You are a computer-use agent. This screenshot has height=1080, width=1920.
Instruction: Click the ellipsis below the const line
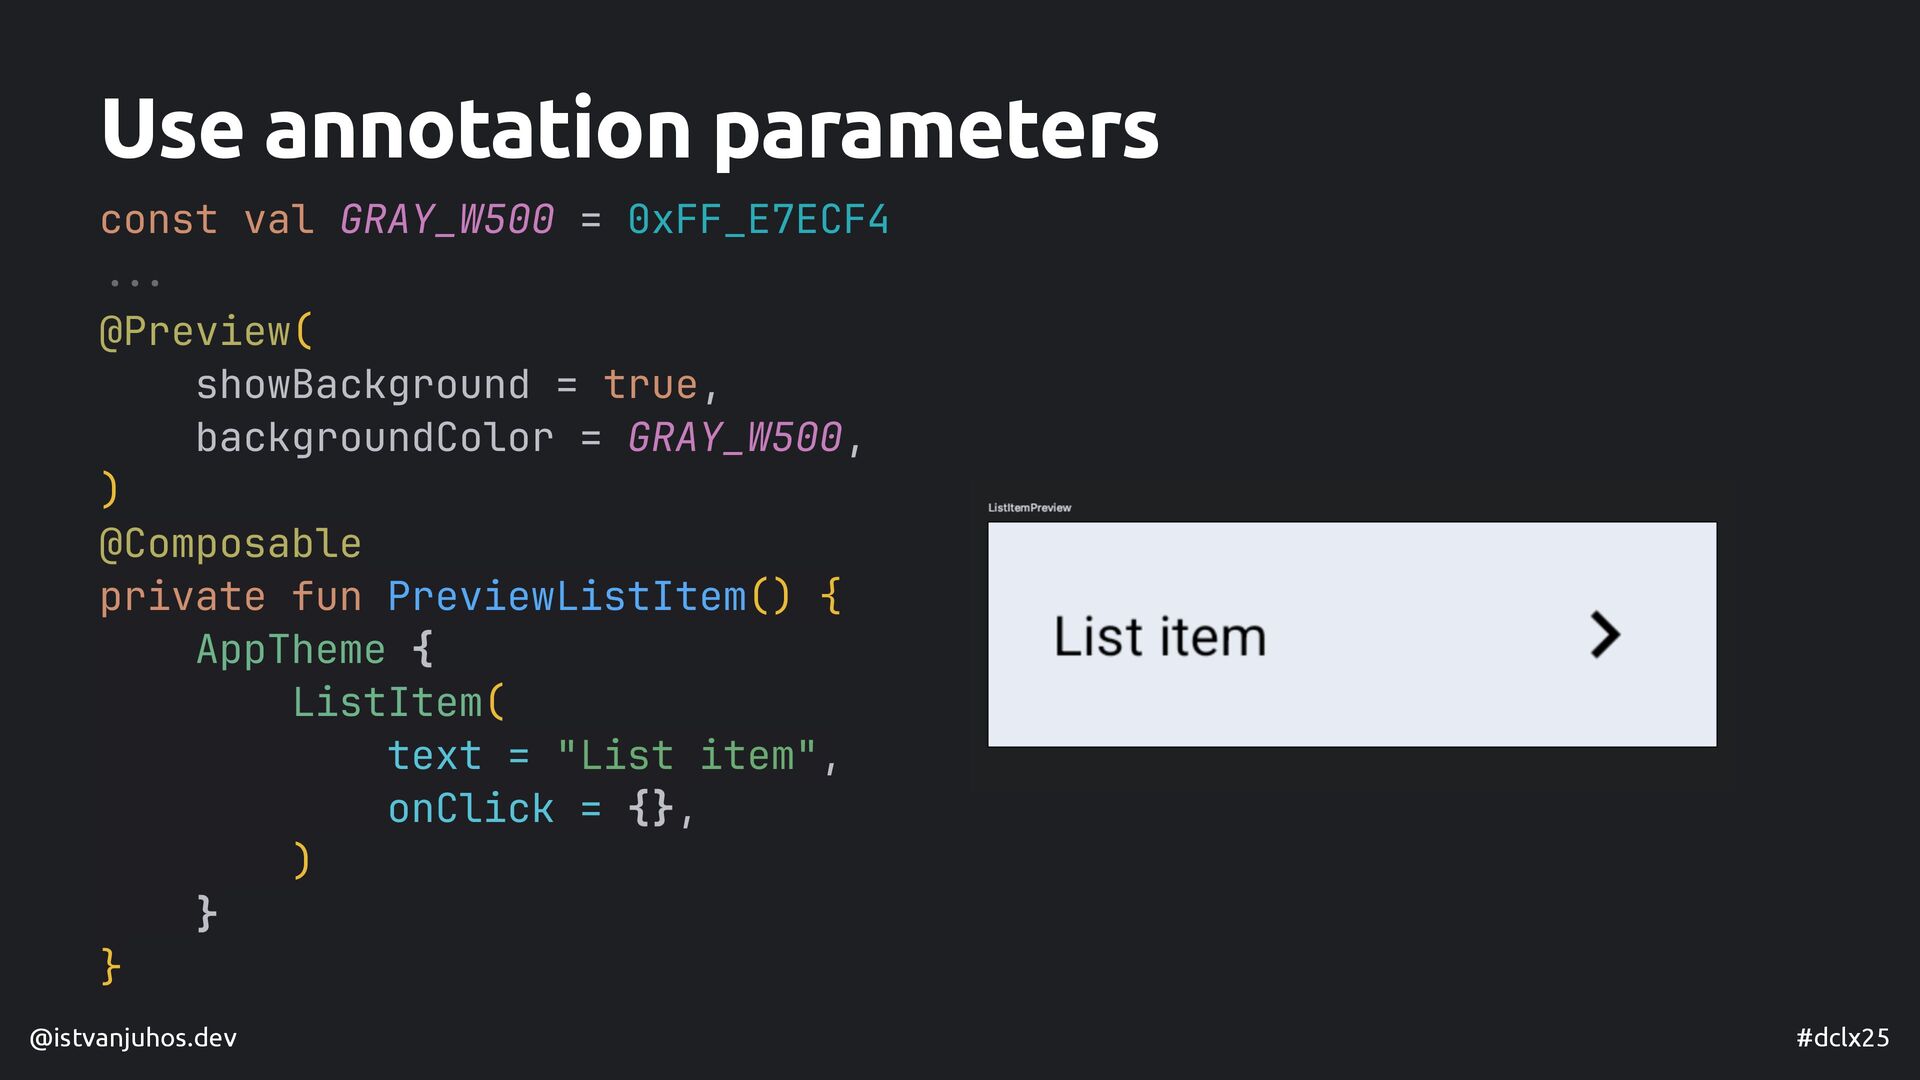tap(134, 283)
